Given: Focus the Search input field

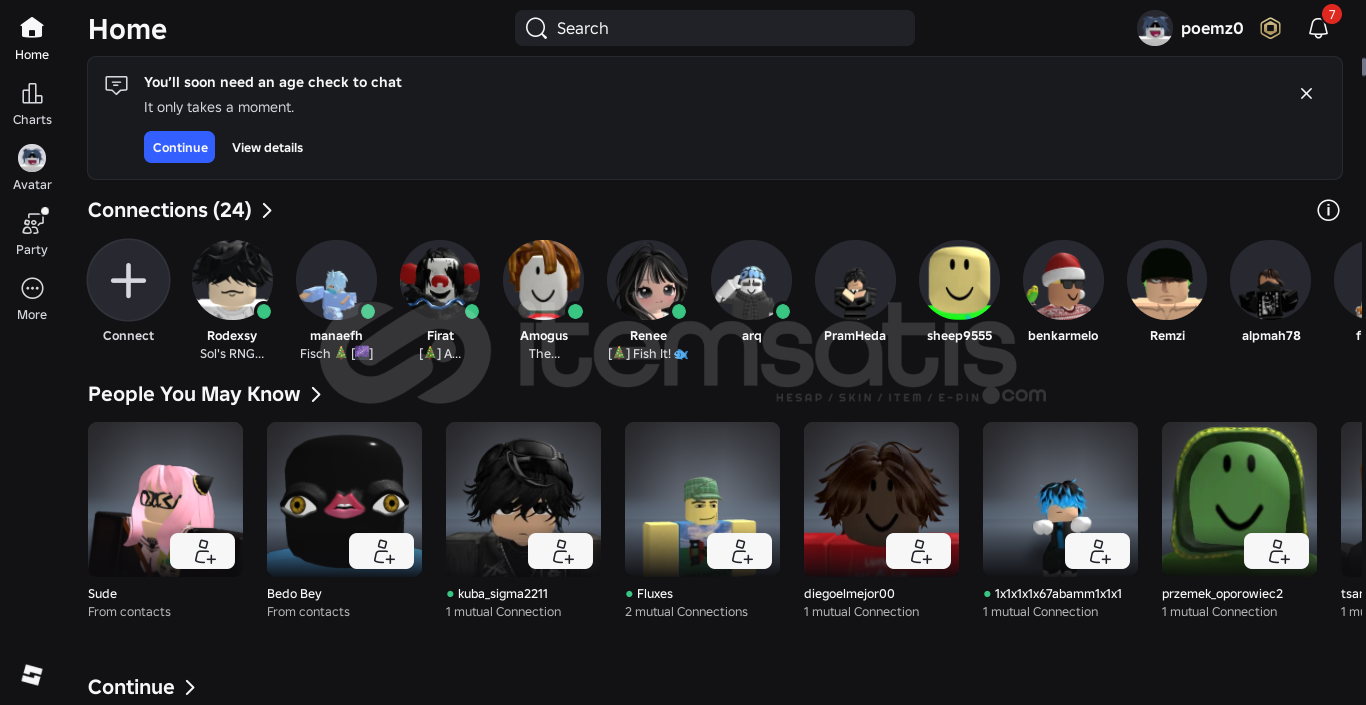Looking at the screenshot, I should coord(715,28).
